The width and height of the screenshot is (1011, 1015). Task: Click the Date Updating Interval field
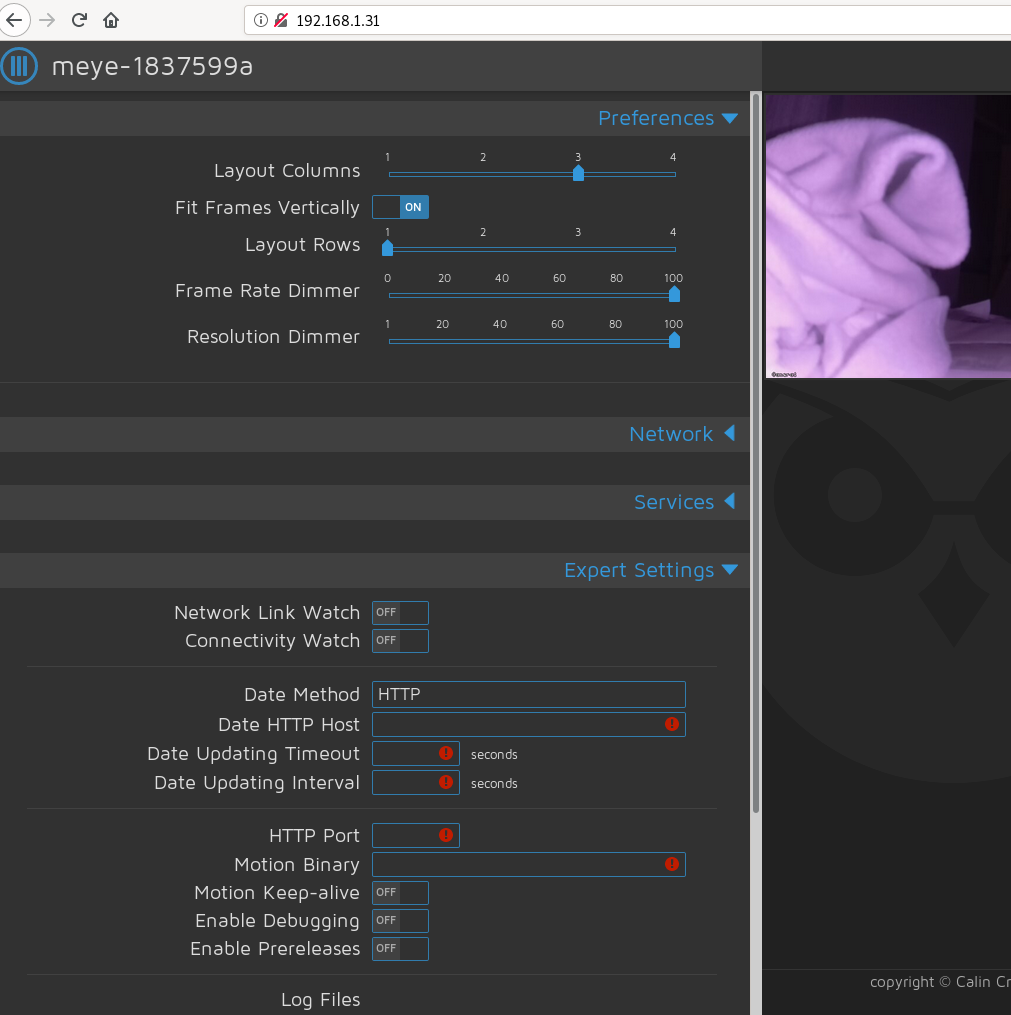(416, 783)
